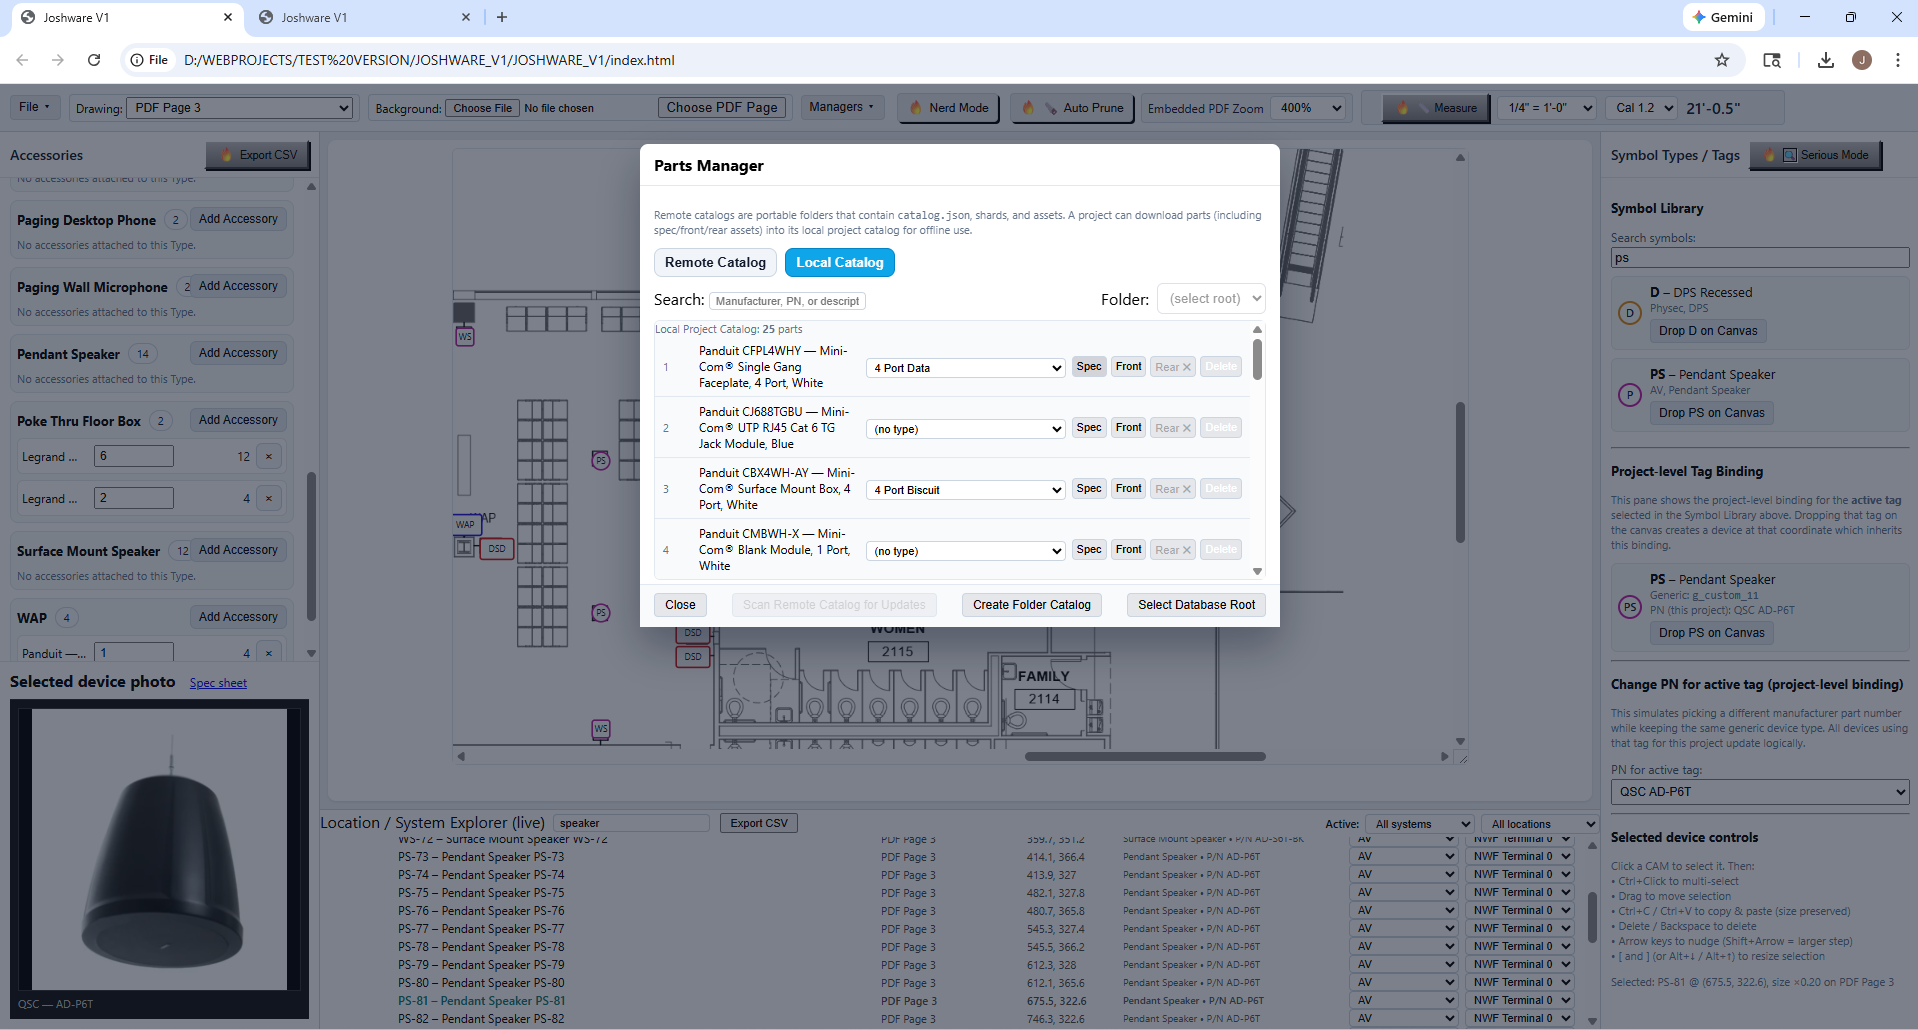Open the Spec sheet link for the selected device
Image resolution: width=1918 pixels, height=1030 pixels.
(x=217, y=682)
